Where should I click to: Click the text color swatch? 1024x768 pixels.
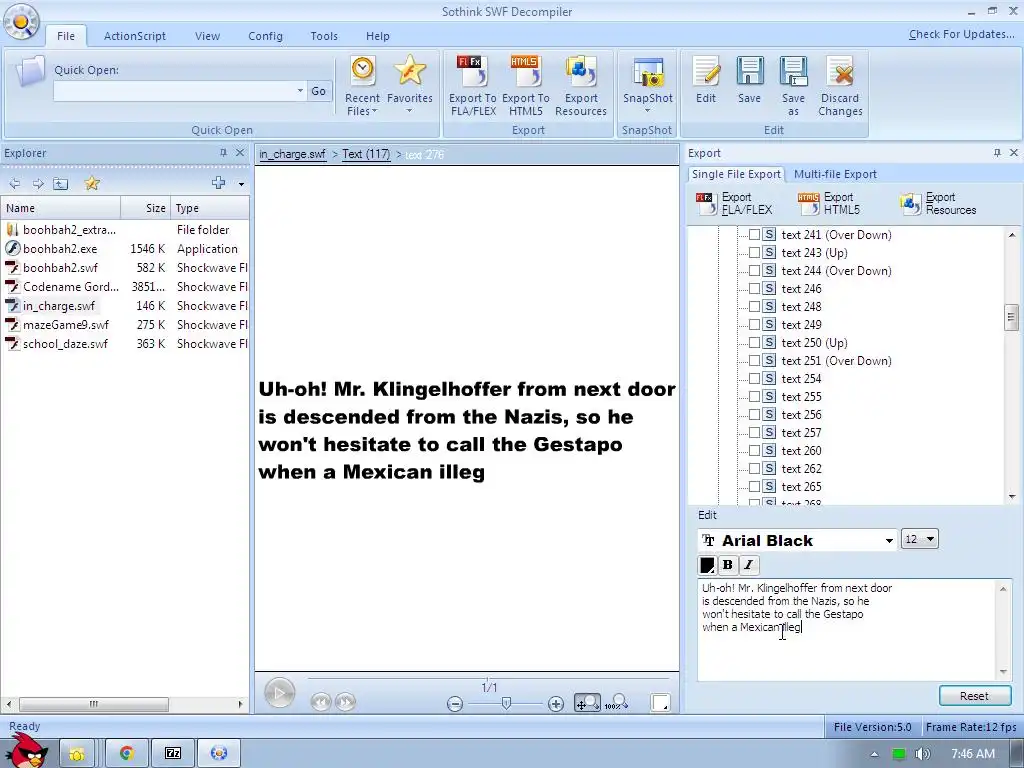(707, 565)
